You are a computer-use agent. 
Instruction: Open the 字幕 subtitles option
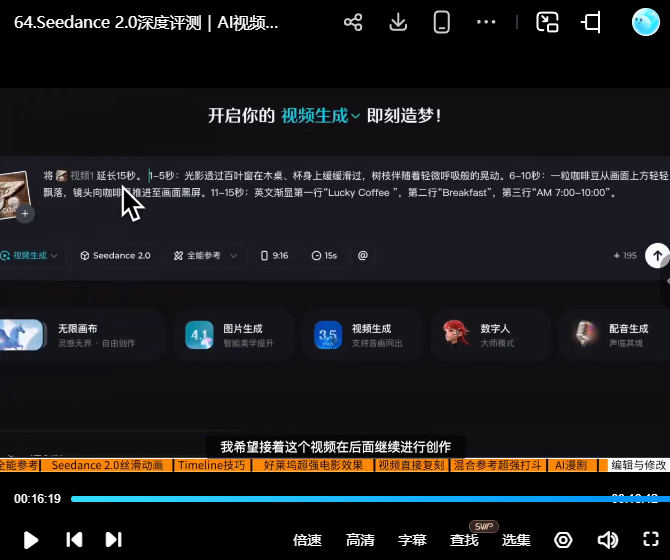click(x=412, y=540)
